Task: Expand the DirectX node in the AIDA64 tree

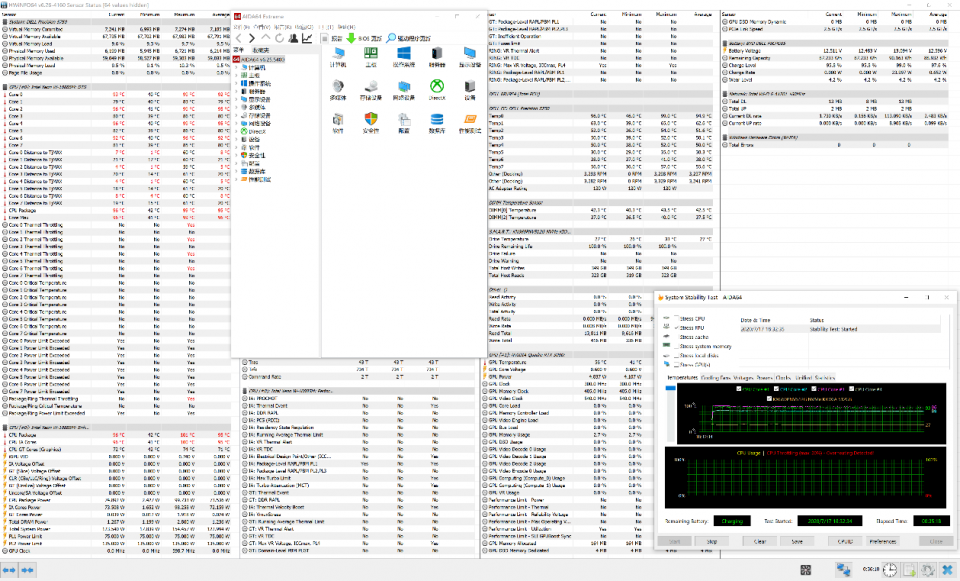Action: [237, 131]
